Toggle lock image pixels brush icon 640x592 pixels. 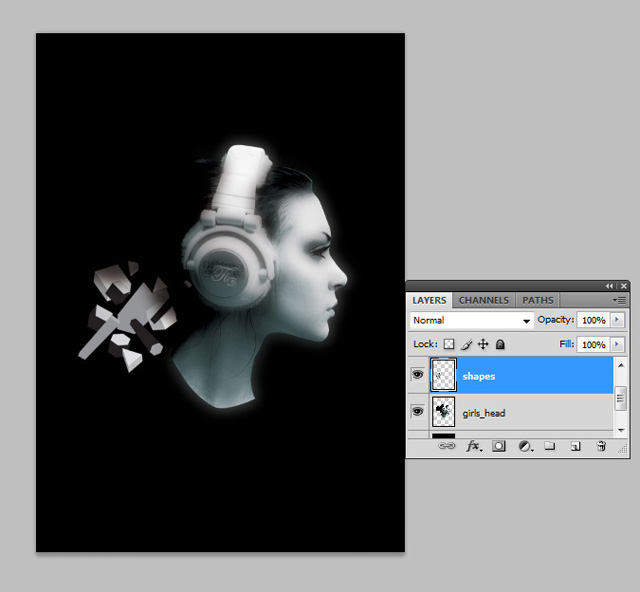coord(466,344)
